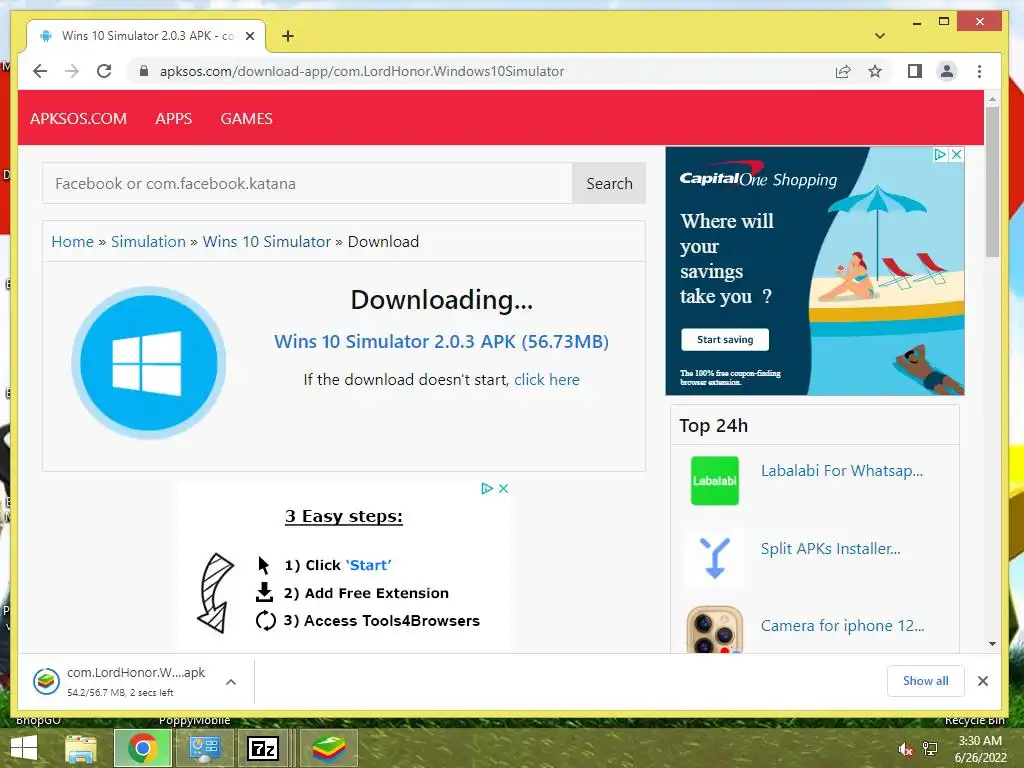Open the Control Panel taskbar icon
1024x768 pixels.
coord(204,748)
